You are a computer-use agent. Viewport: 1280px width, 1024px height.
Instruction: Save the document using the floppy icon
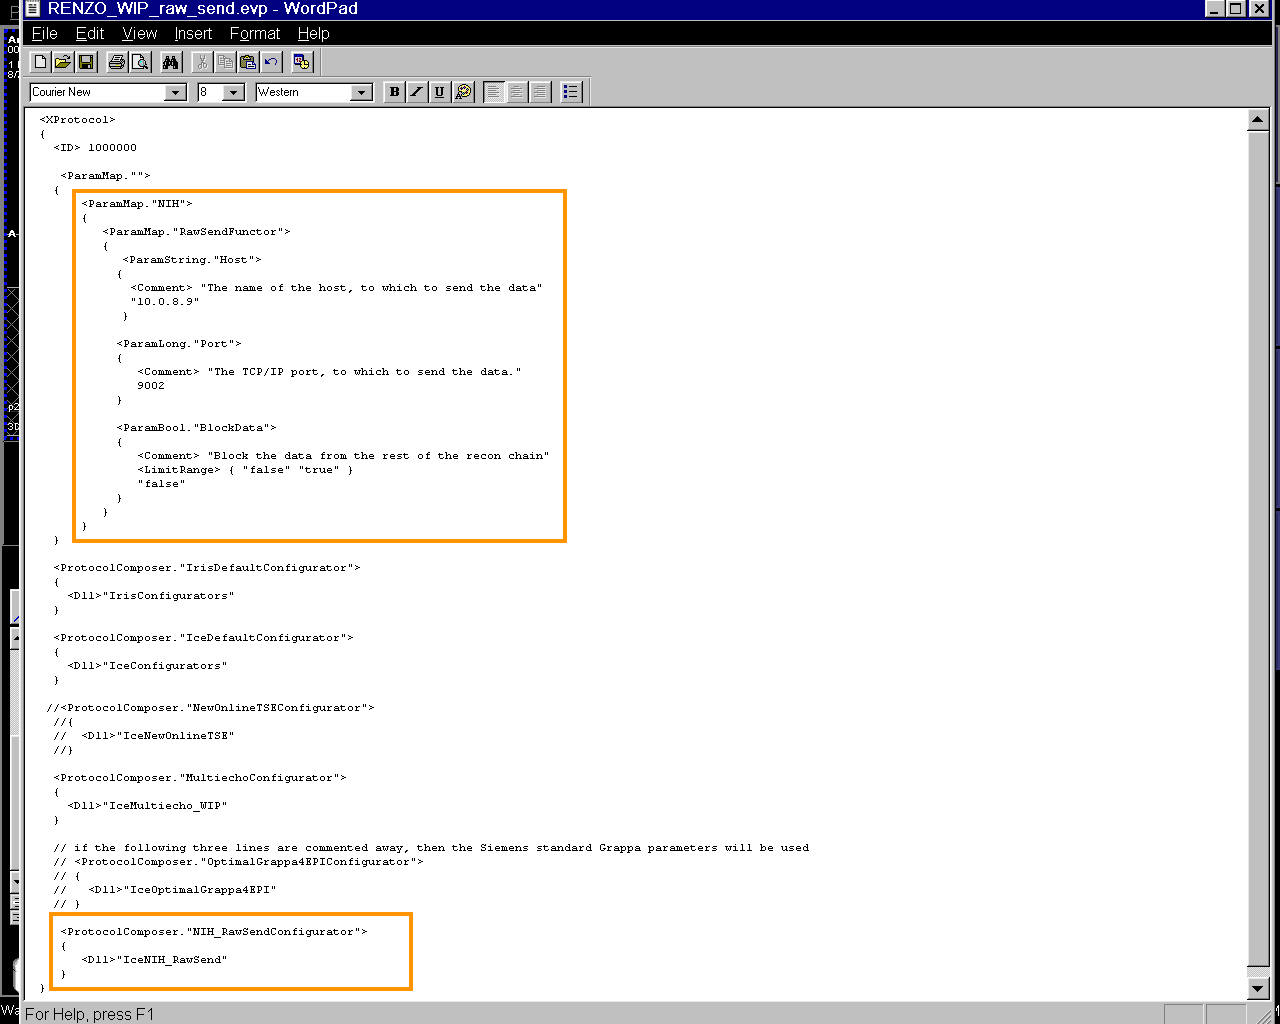[86, 62]
